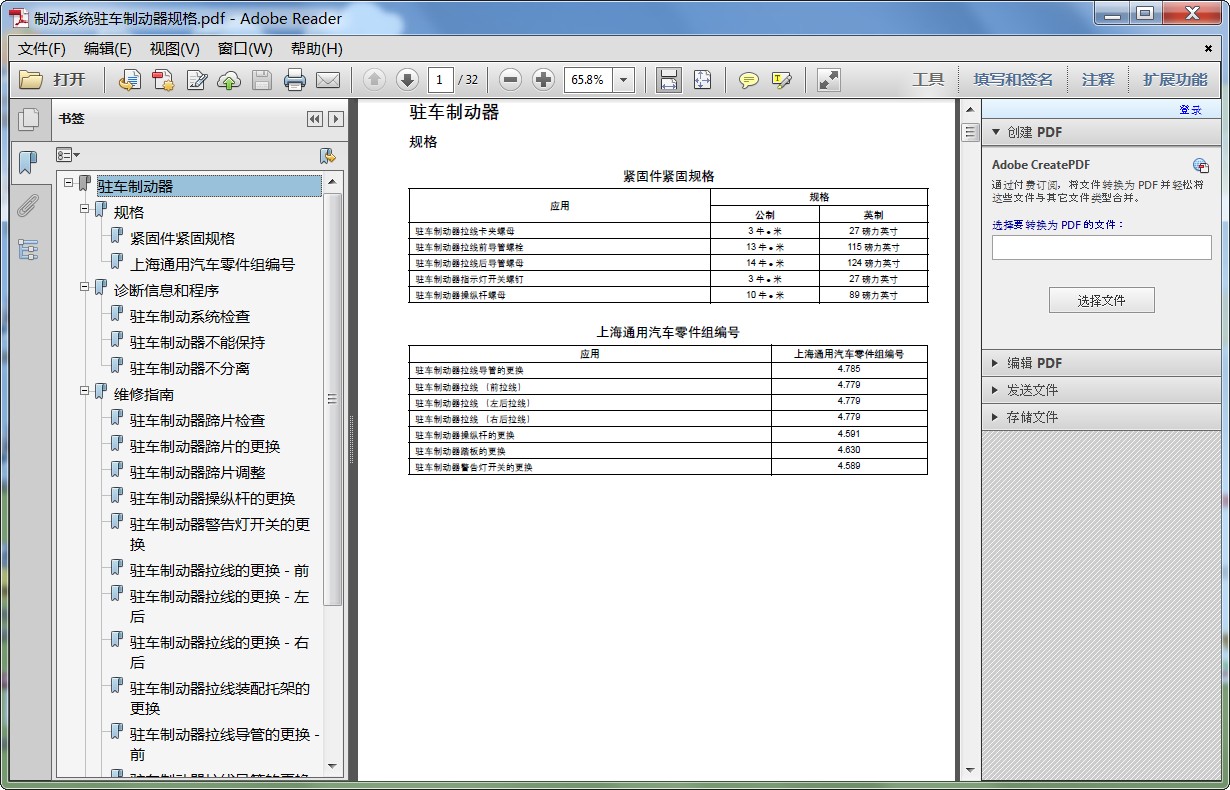Select 驻车制动器蹄片调整 bookmark
Image resolution: width=1230 pixels, height=790 pixels.
(x=197, y=472)
